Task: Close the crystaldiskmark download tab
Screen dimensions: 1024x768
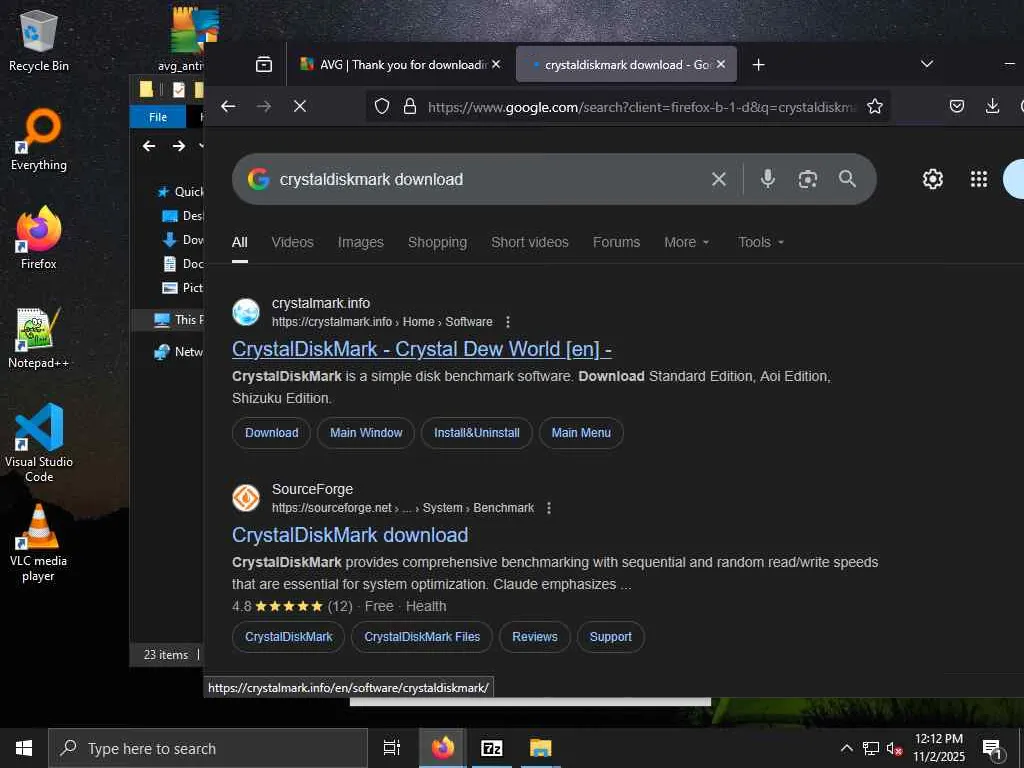Action: [x=720, y=64]
